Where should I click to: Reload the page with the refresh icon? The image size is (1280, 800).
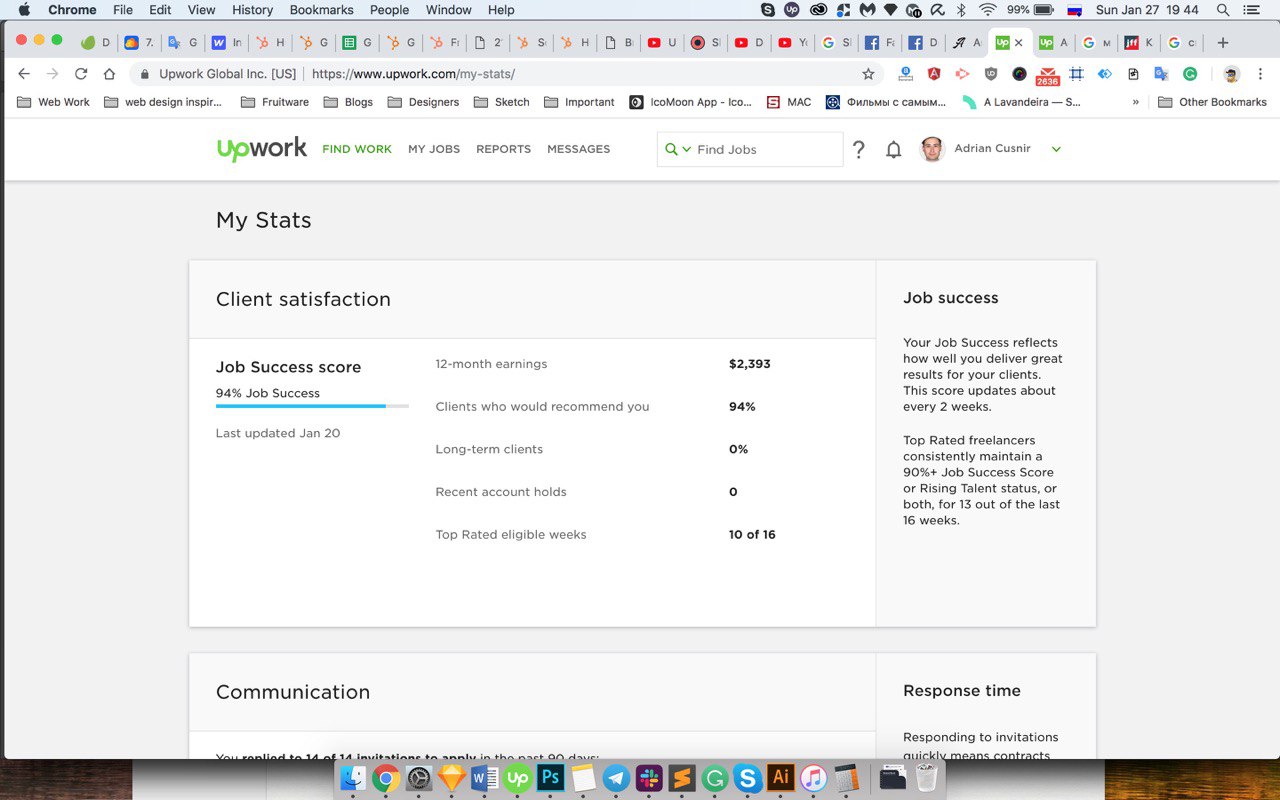(x=81, y=74)
